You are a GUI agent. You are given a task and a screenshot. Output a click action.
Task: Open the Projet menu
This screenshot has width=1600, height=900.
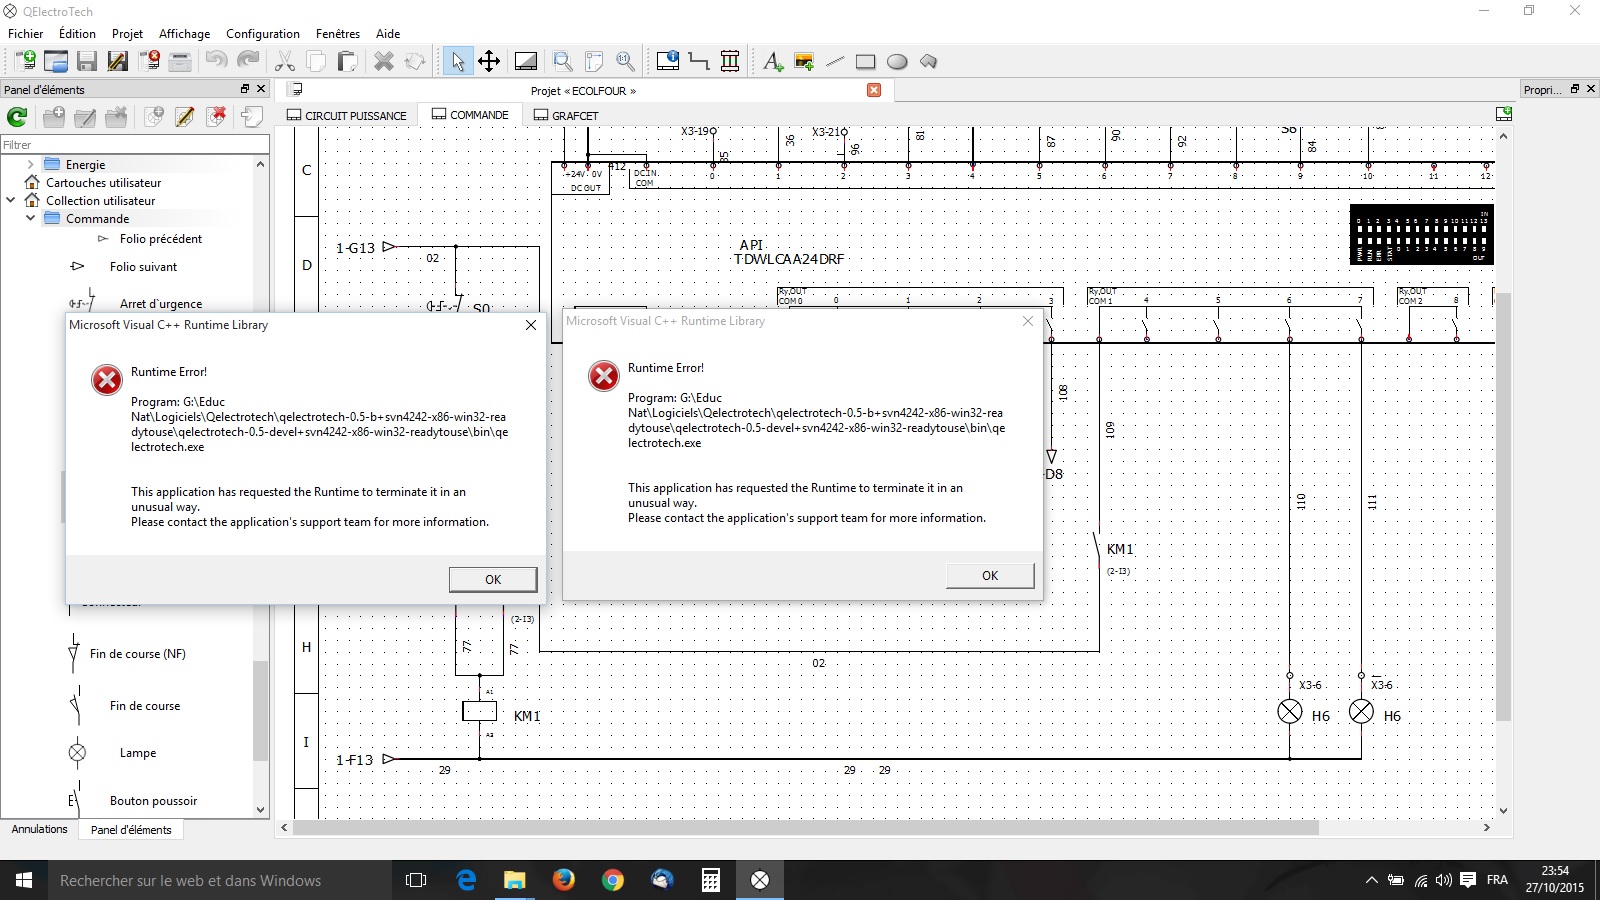127,33
